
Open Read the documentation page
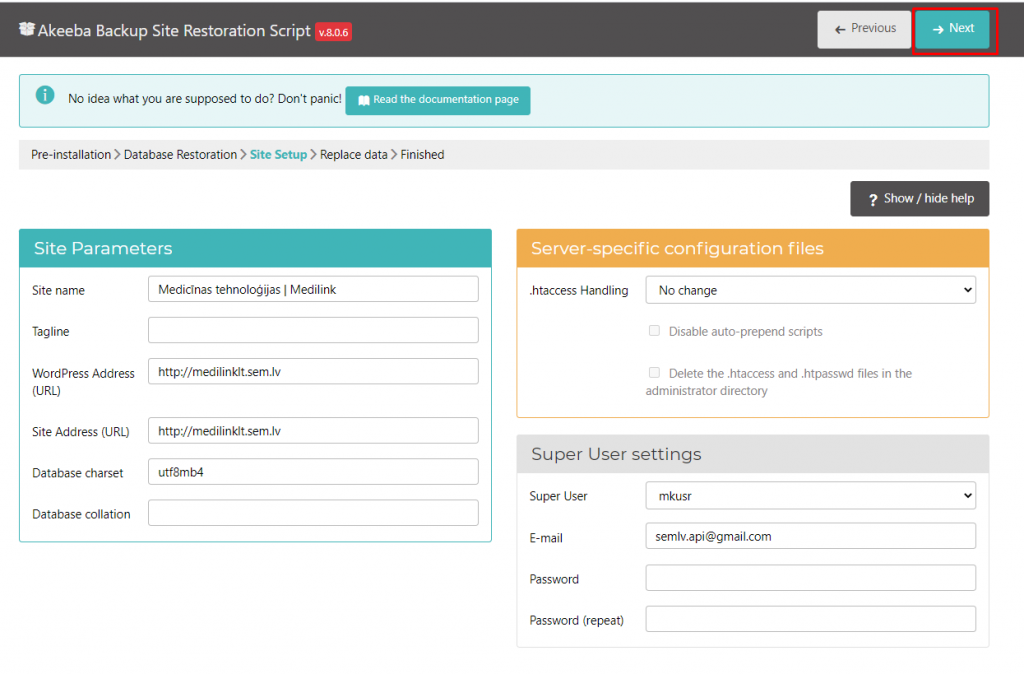coord(438,100)
